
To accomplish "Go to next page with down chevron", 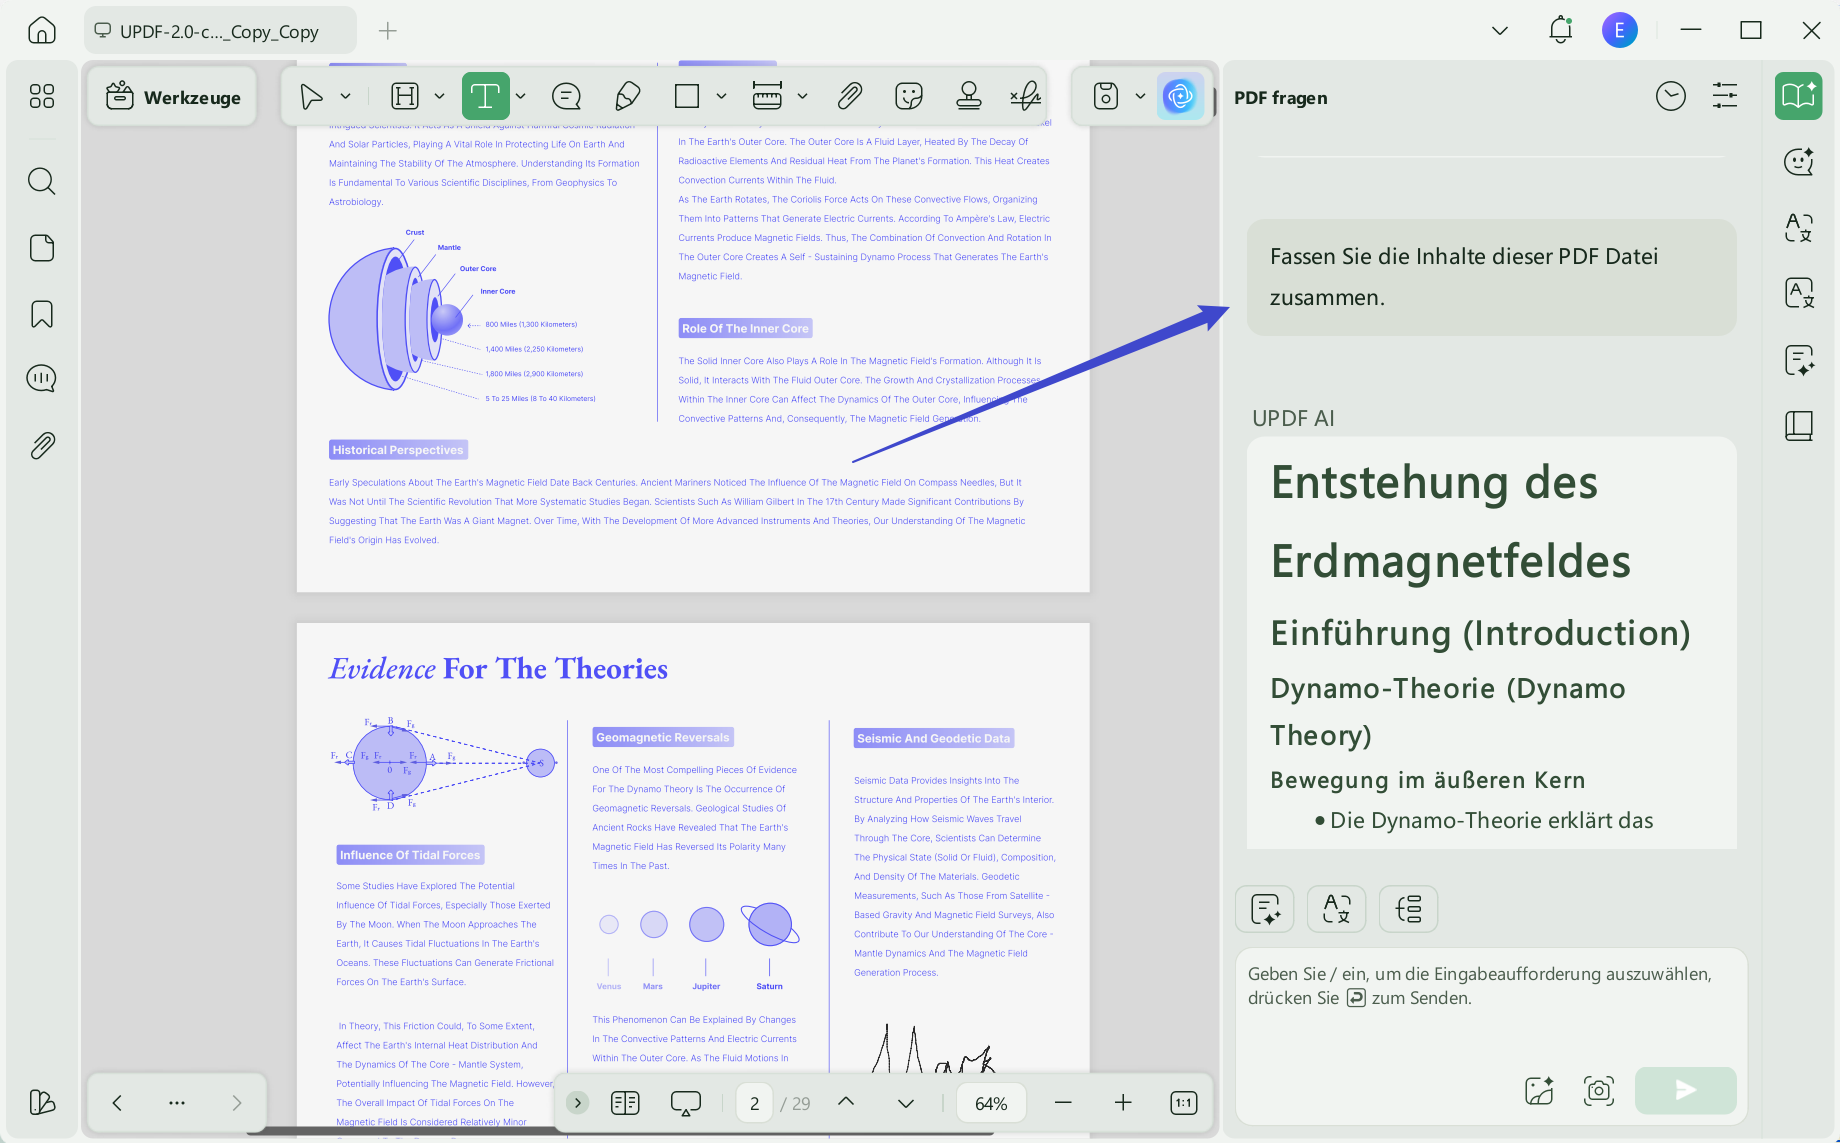I will click(906, 1103).
